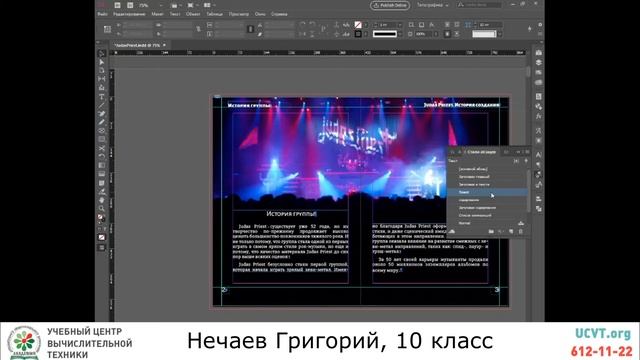The height and width of the screenshot is (360, 640).
Task: Toggle Apply None button in toolbox
Action: click(x=102, y=237)
